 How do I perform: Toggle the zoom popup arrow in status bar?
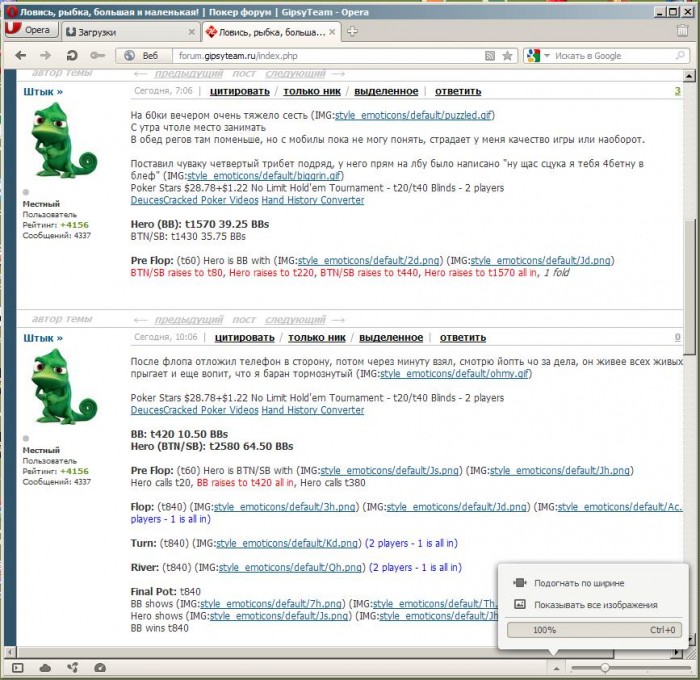556,668
